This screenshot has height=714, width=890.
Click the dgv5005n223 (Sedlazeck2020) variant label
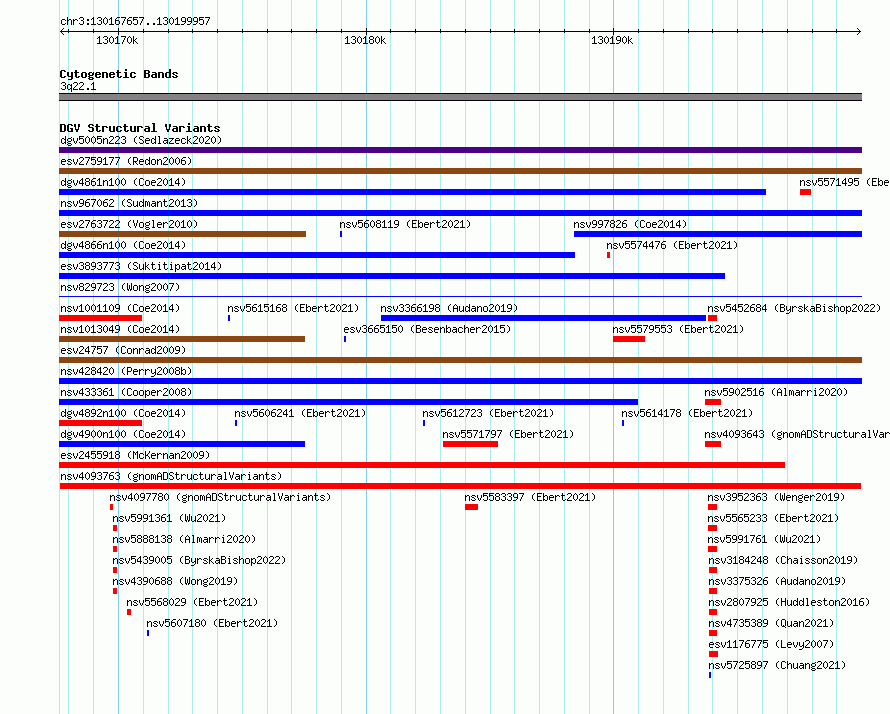(x=141, y=140)
